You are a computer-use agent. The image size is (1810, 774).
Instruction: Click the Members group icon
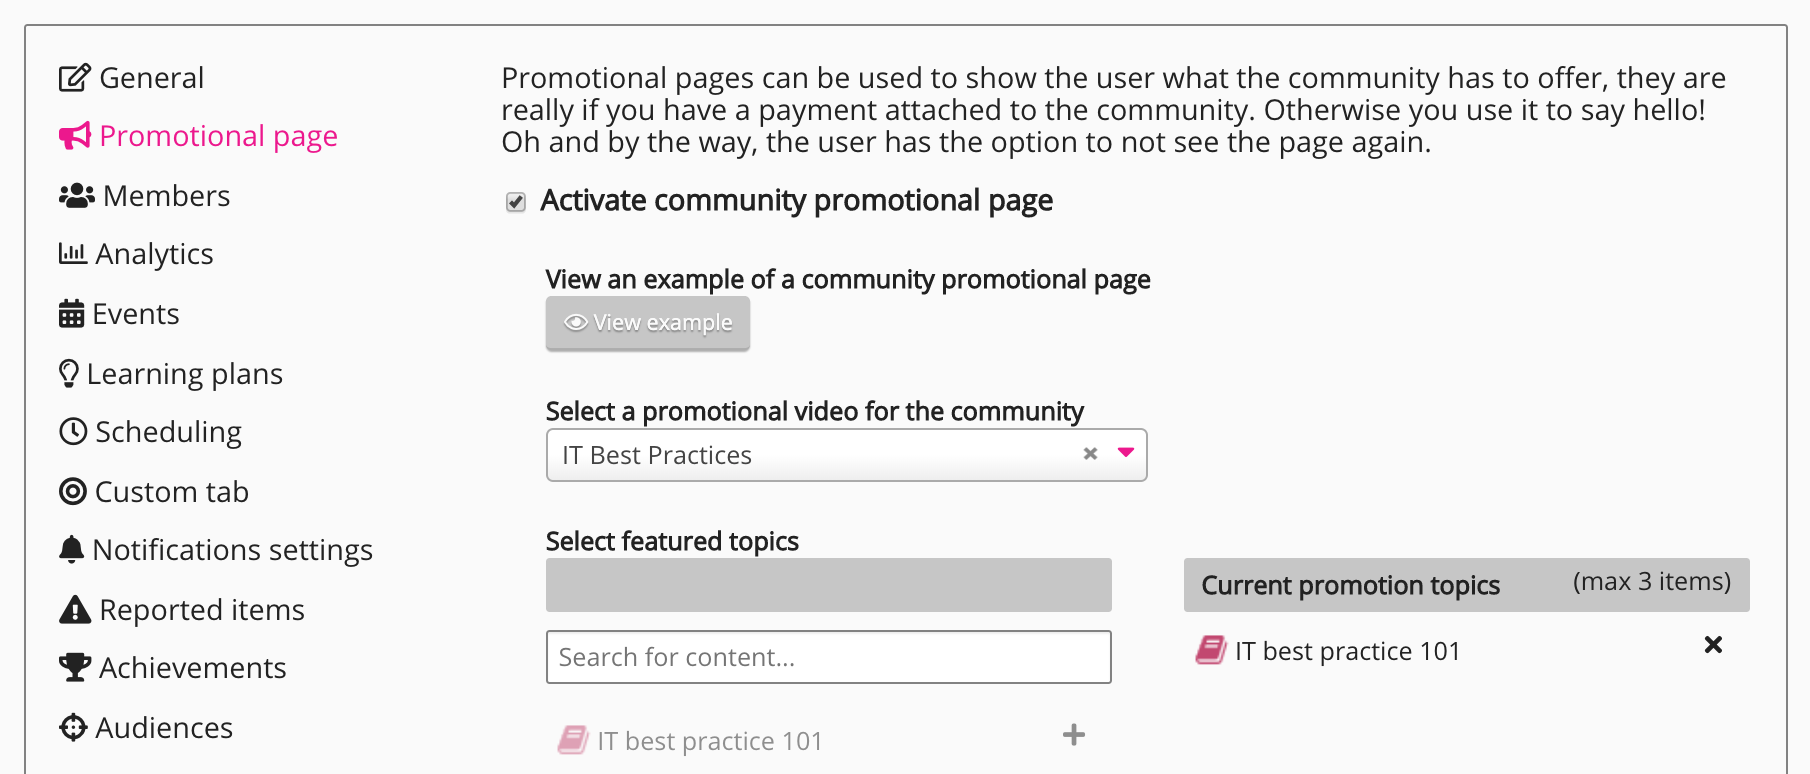(x=77, y=196)
